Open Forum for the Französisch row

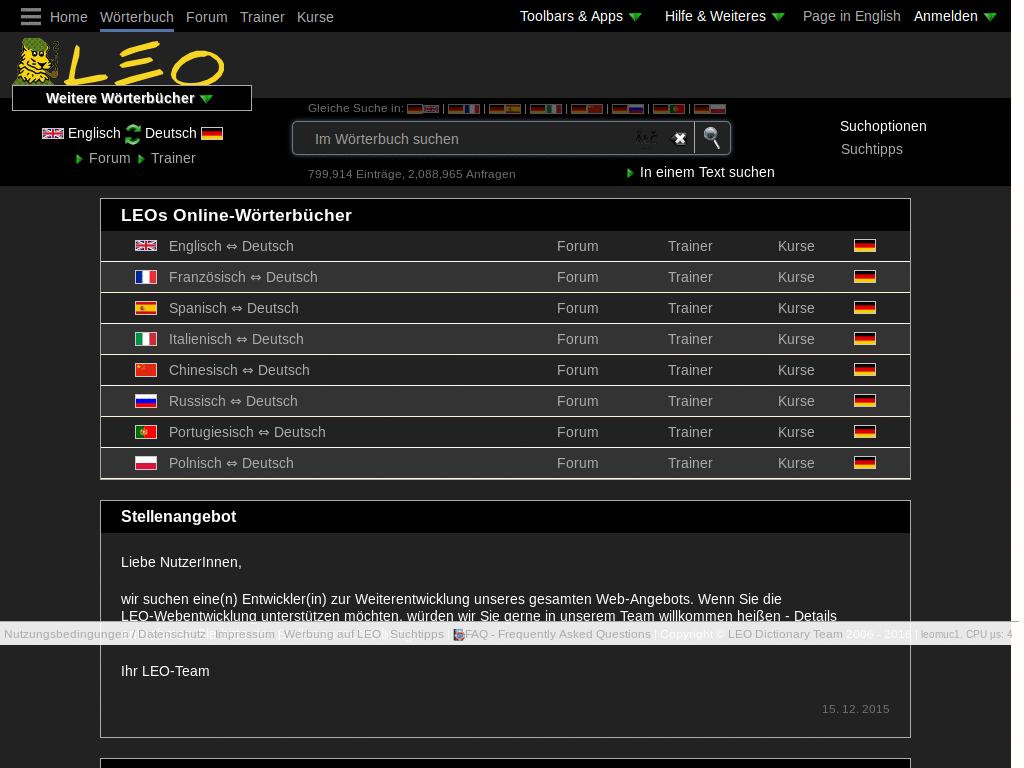[577, 277]
